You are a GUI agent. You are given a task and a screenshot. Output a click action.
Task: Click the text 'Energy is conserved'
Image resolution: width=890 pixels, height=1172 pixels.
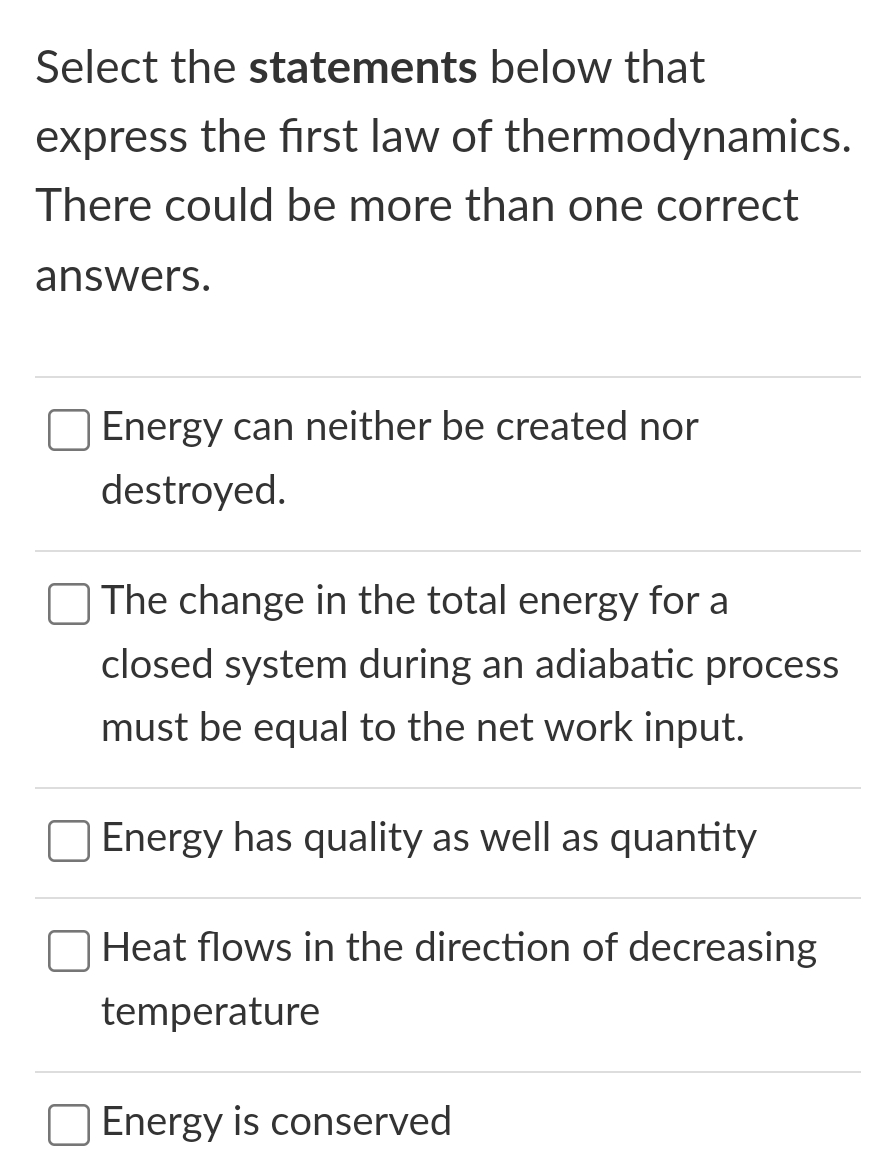276,1122
